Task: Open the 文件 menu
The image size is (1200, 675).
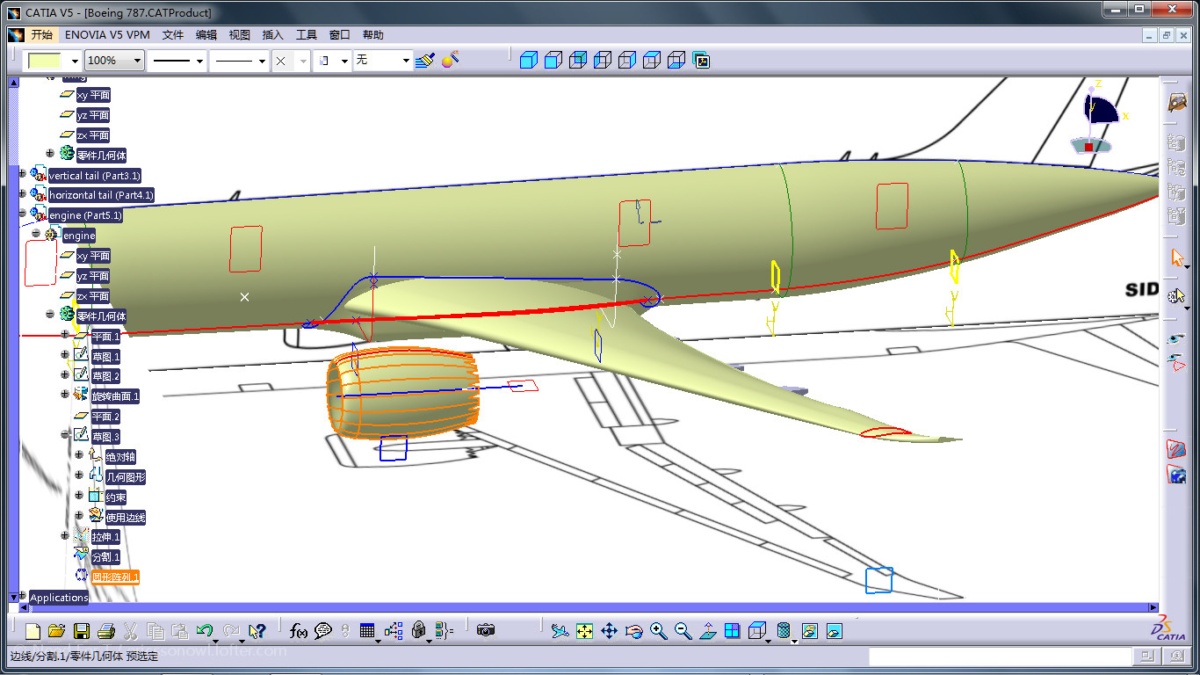Action: (x=173, y=35)
